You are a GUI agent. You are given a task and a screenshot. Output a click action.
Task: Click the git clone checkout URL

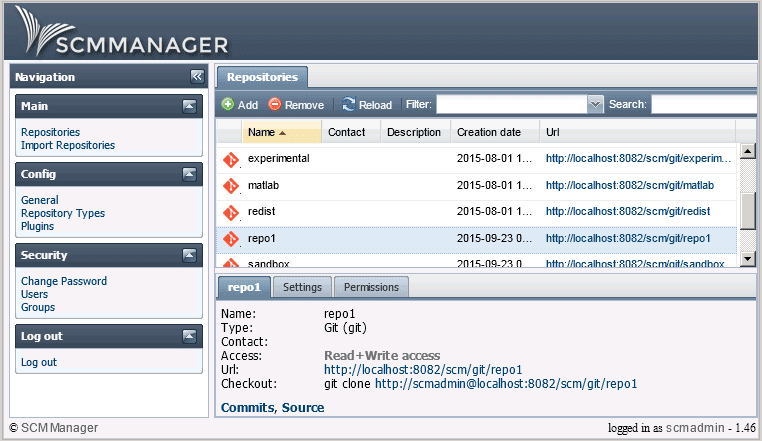[x=506, y=384]
